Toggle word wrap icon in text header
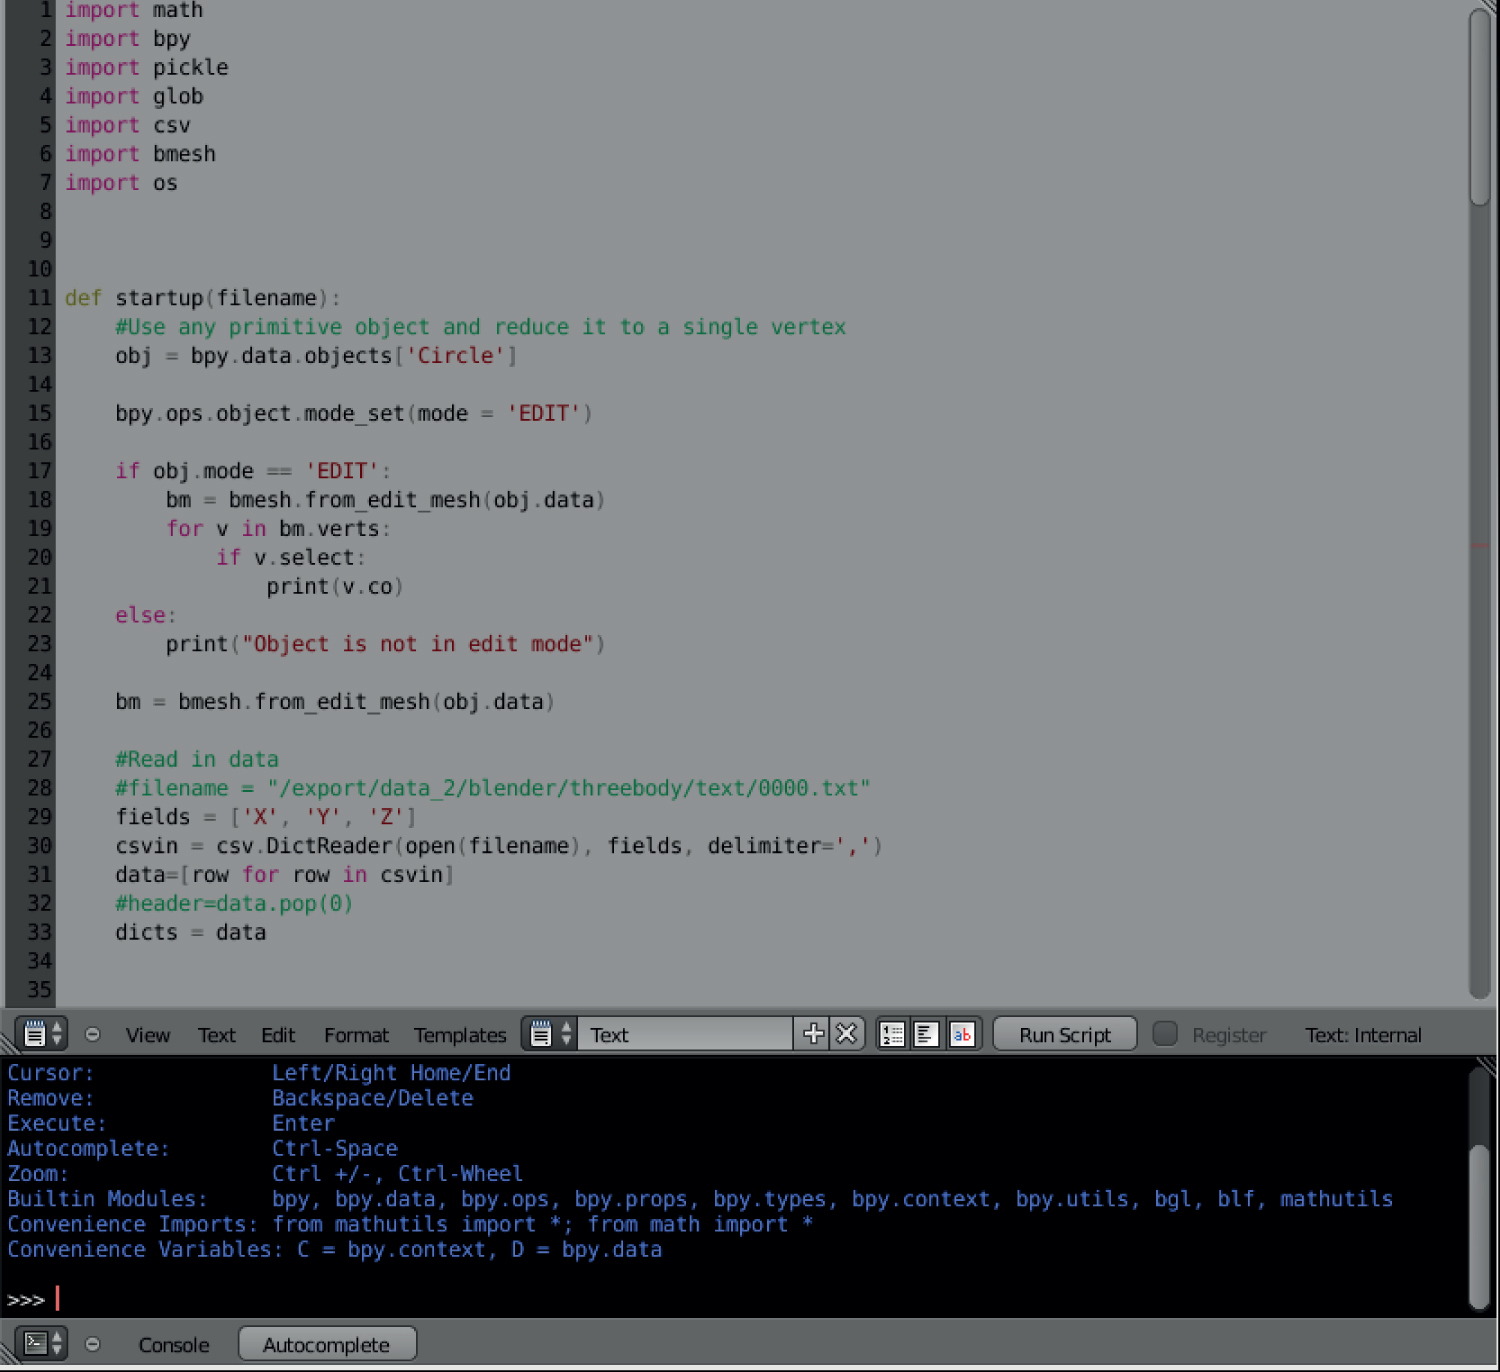1500x1372 pixels. click(x=927, y=1034)
